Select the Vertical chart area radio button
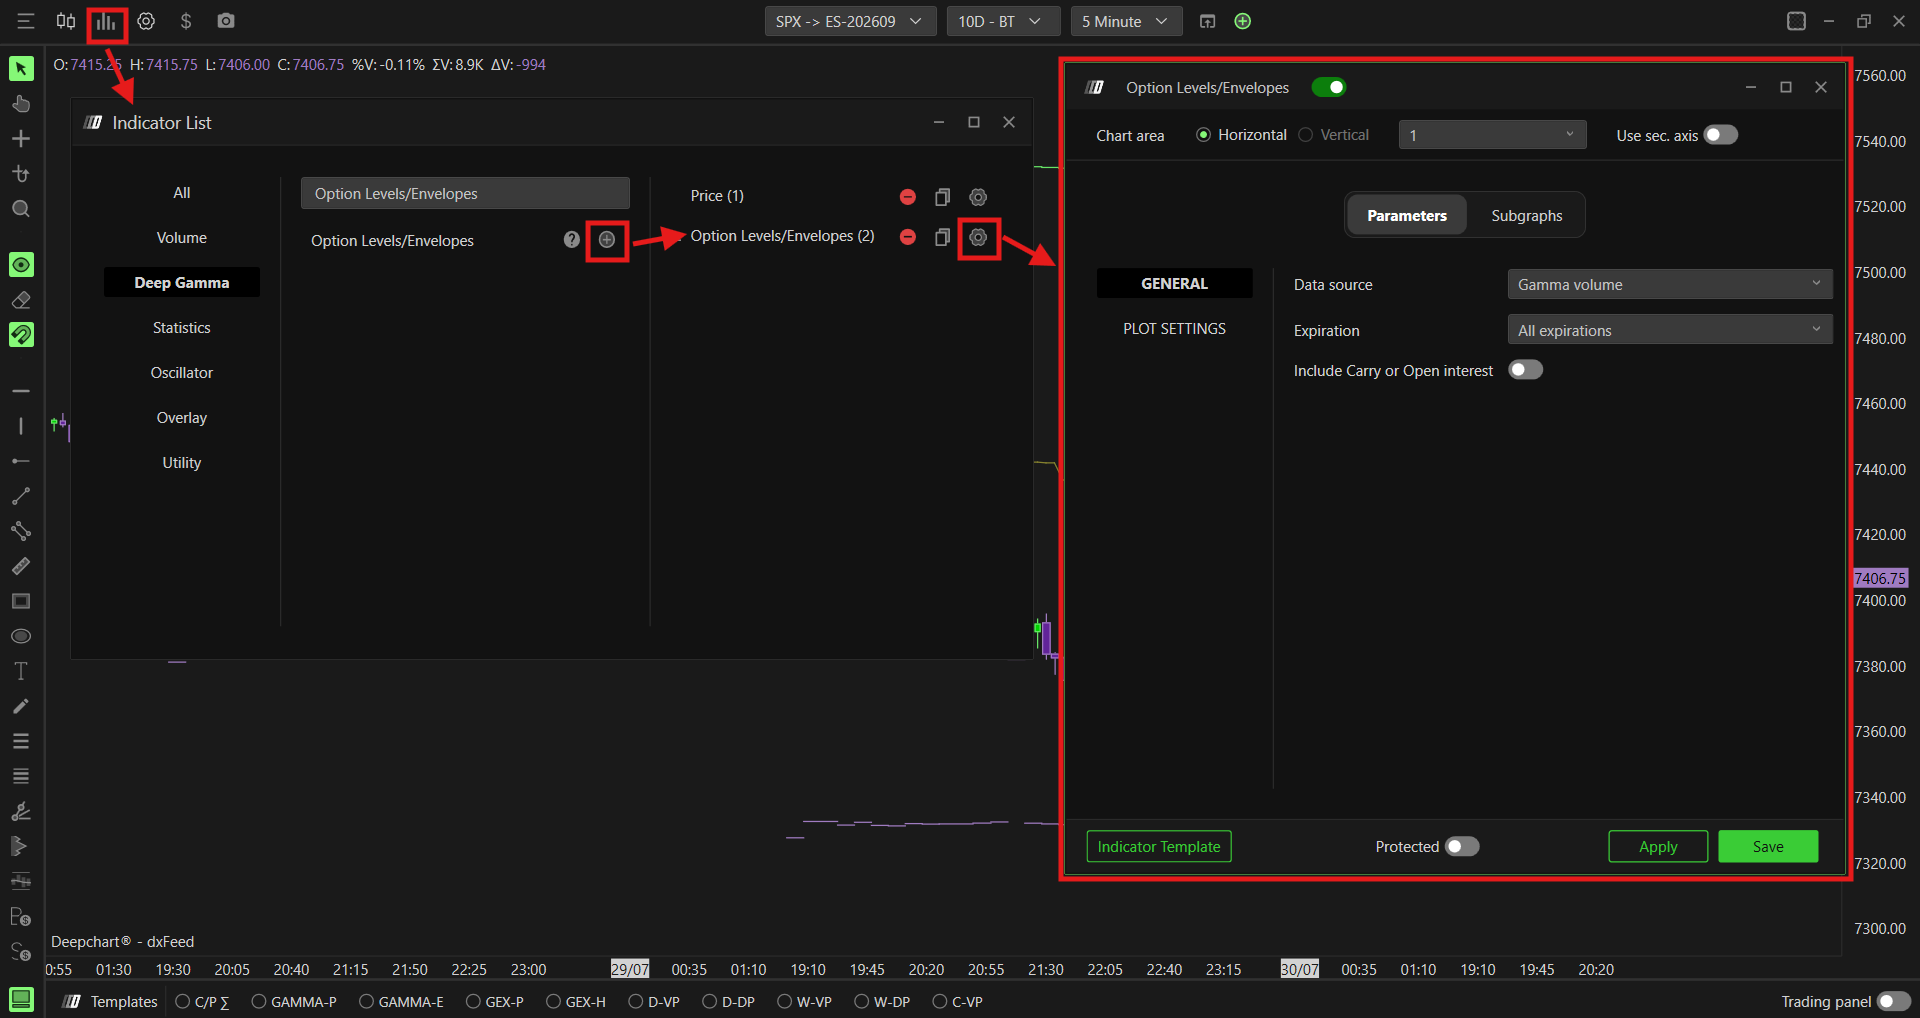Screen dimensions: 1920x1018 pos(1306,135)
